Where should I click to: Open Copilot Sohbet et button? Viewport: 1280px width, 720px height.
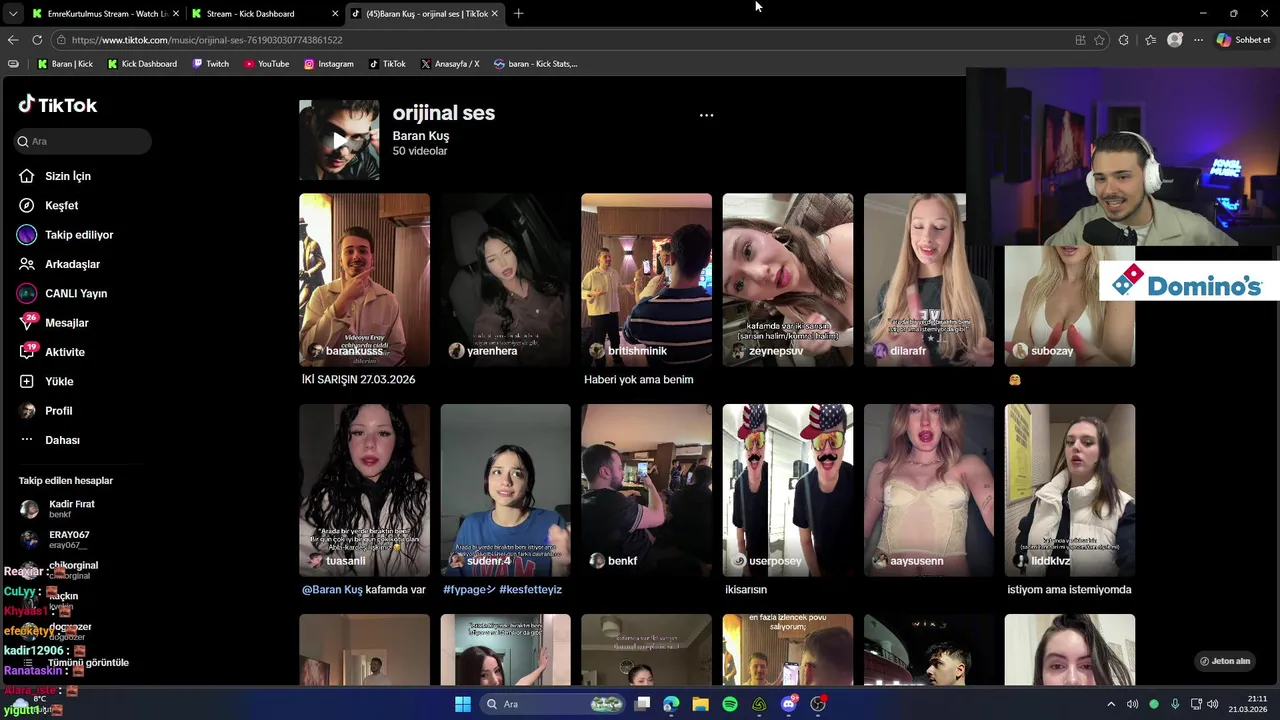tap(1244, 40)
